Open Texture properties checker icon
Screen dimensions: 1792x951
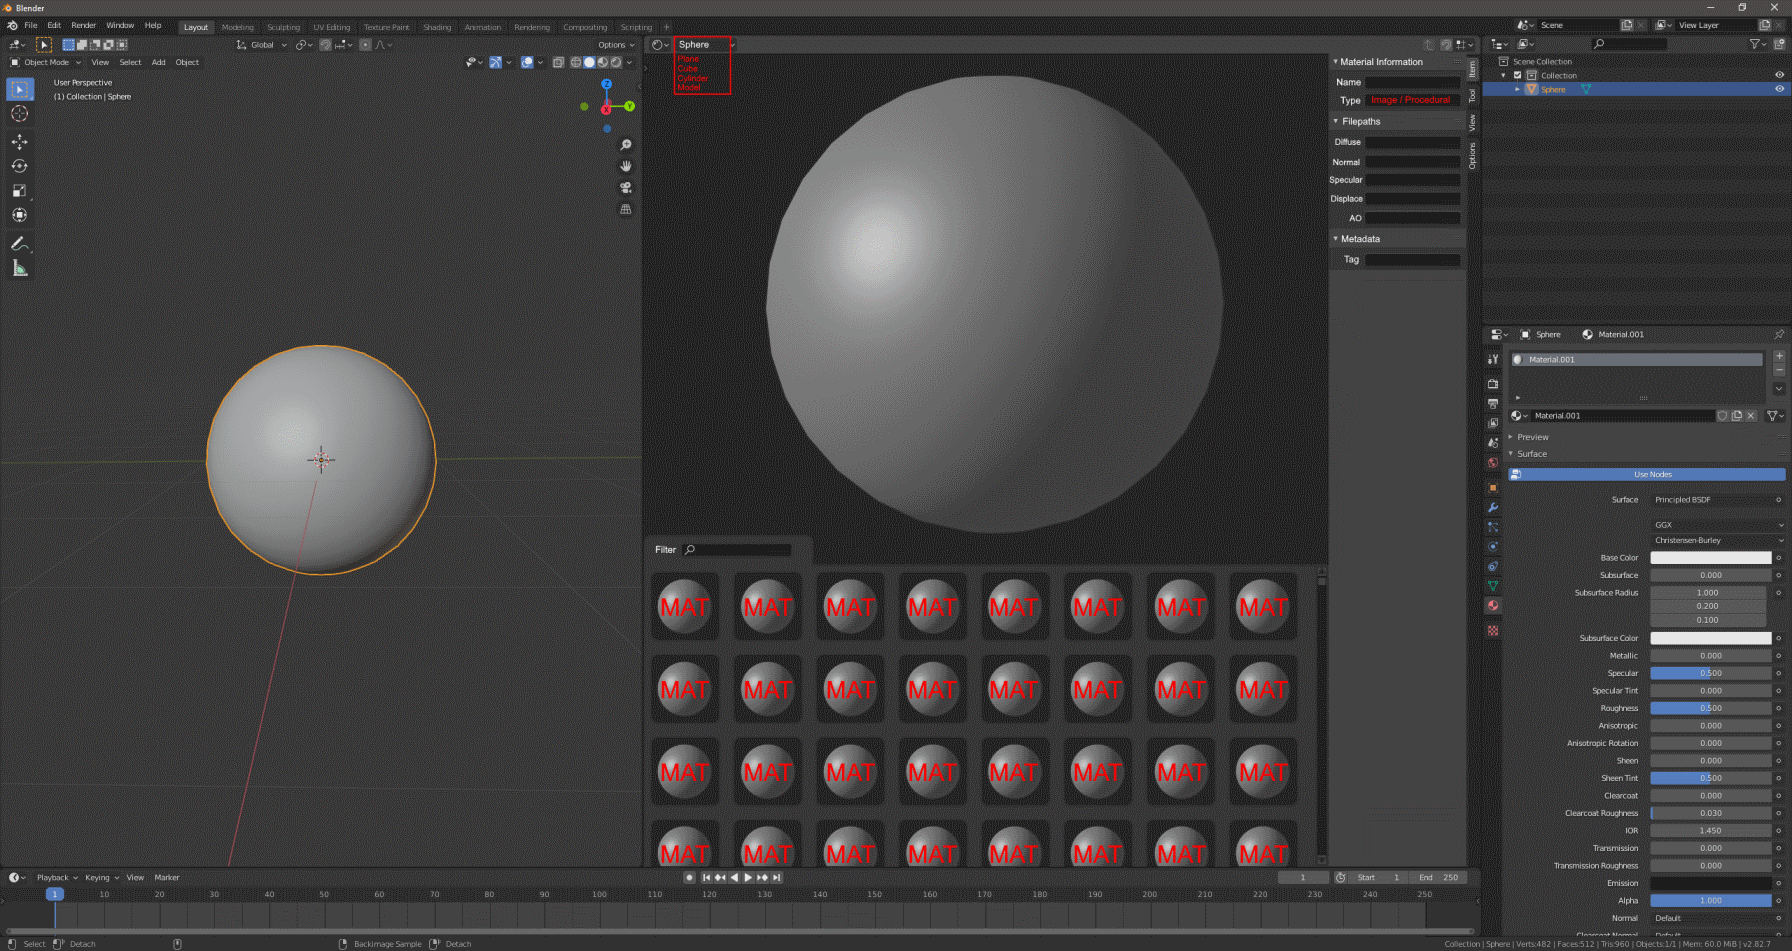pyautogui.click(x=1493, y=631)
